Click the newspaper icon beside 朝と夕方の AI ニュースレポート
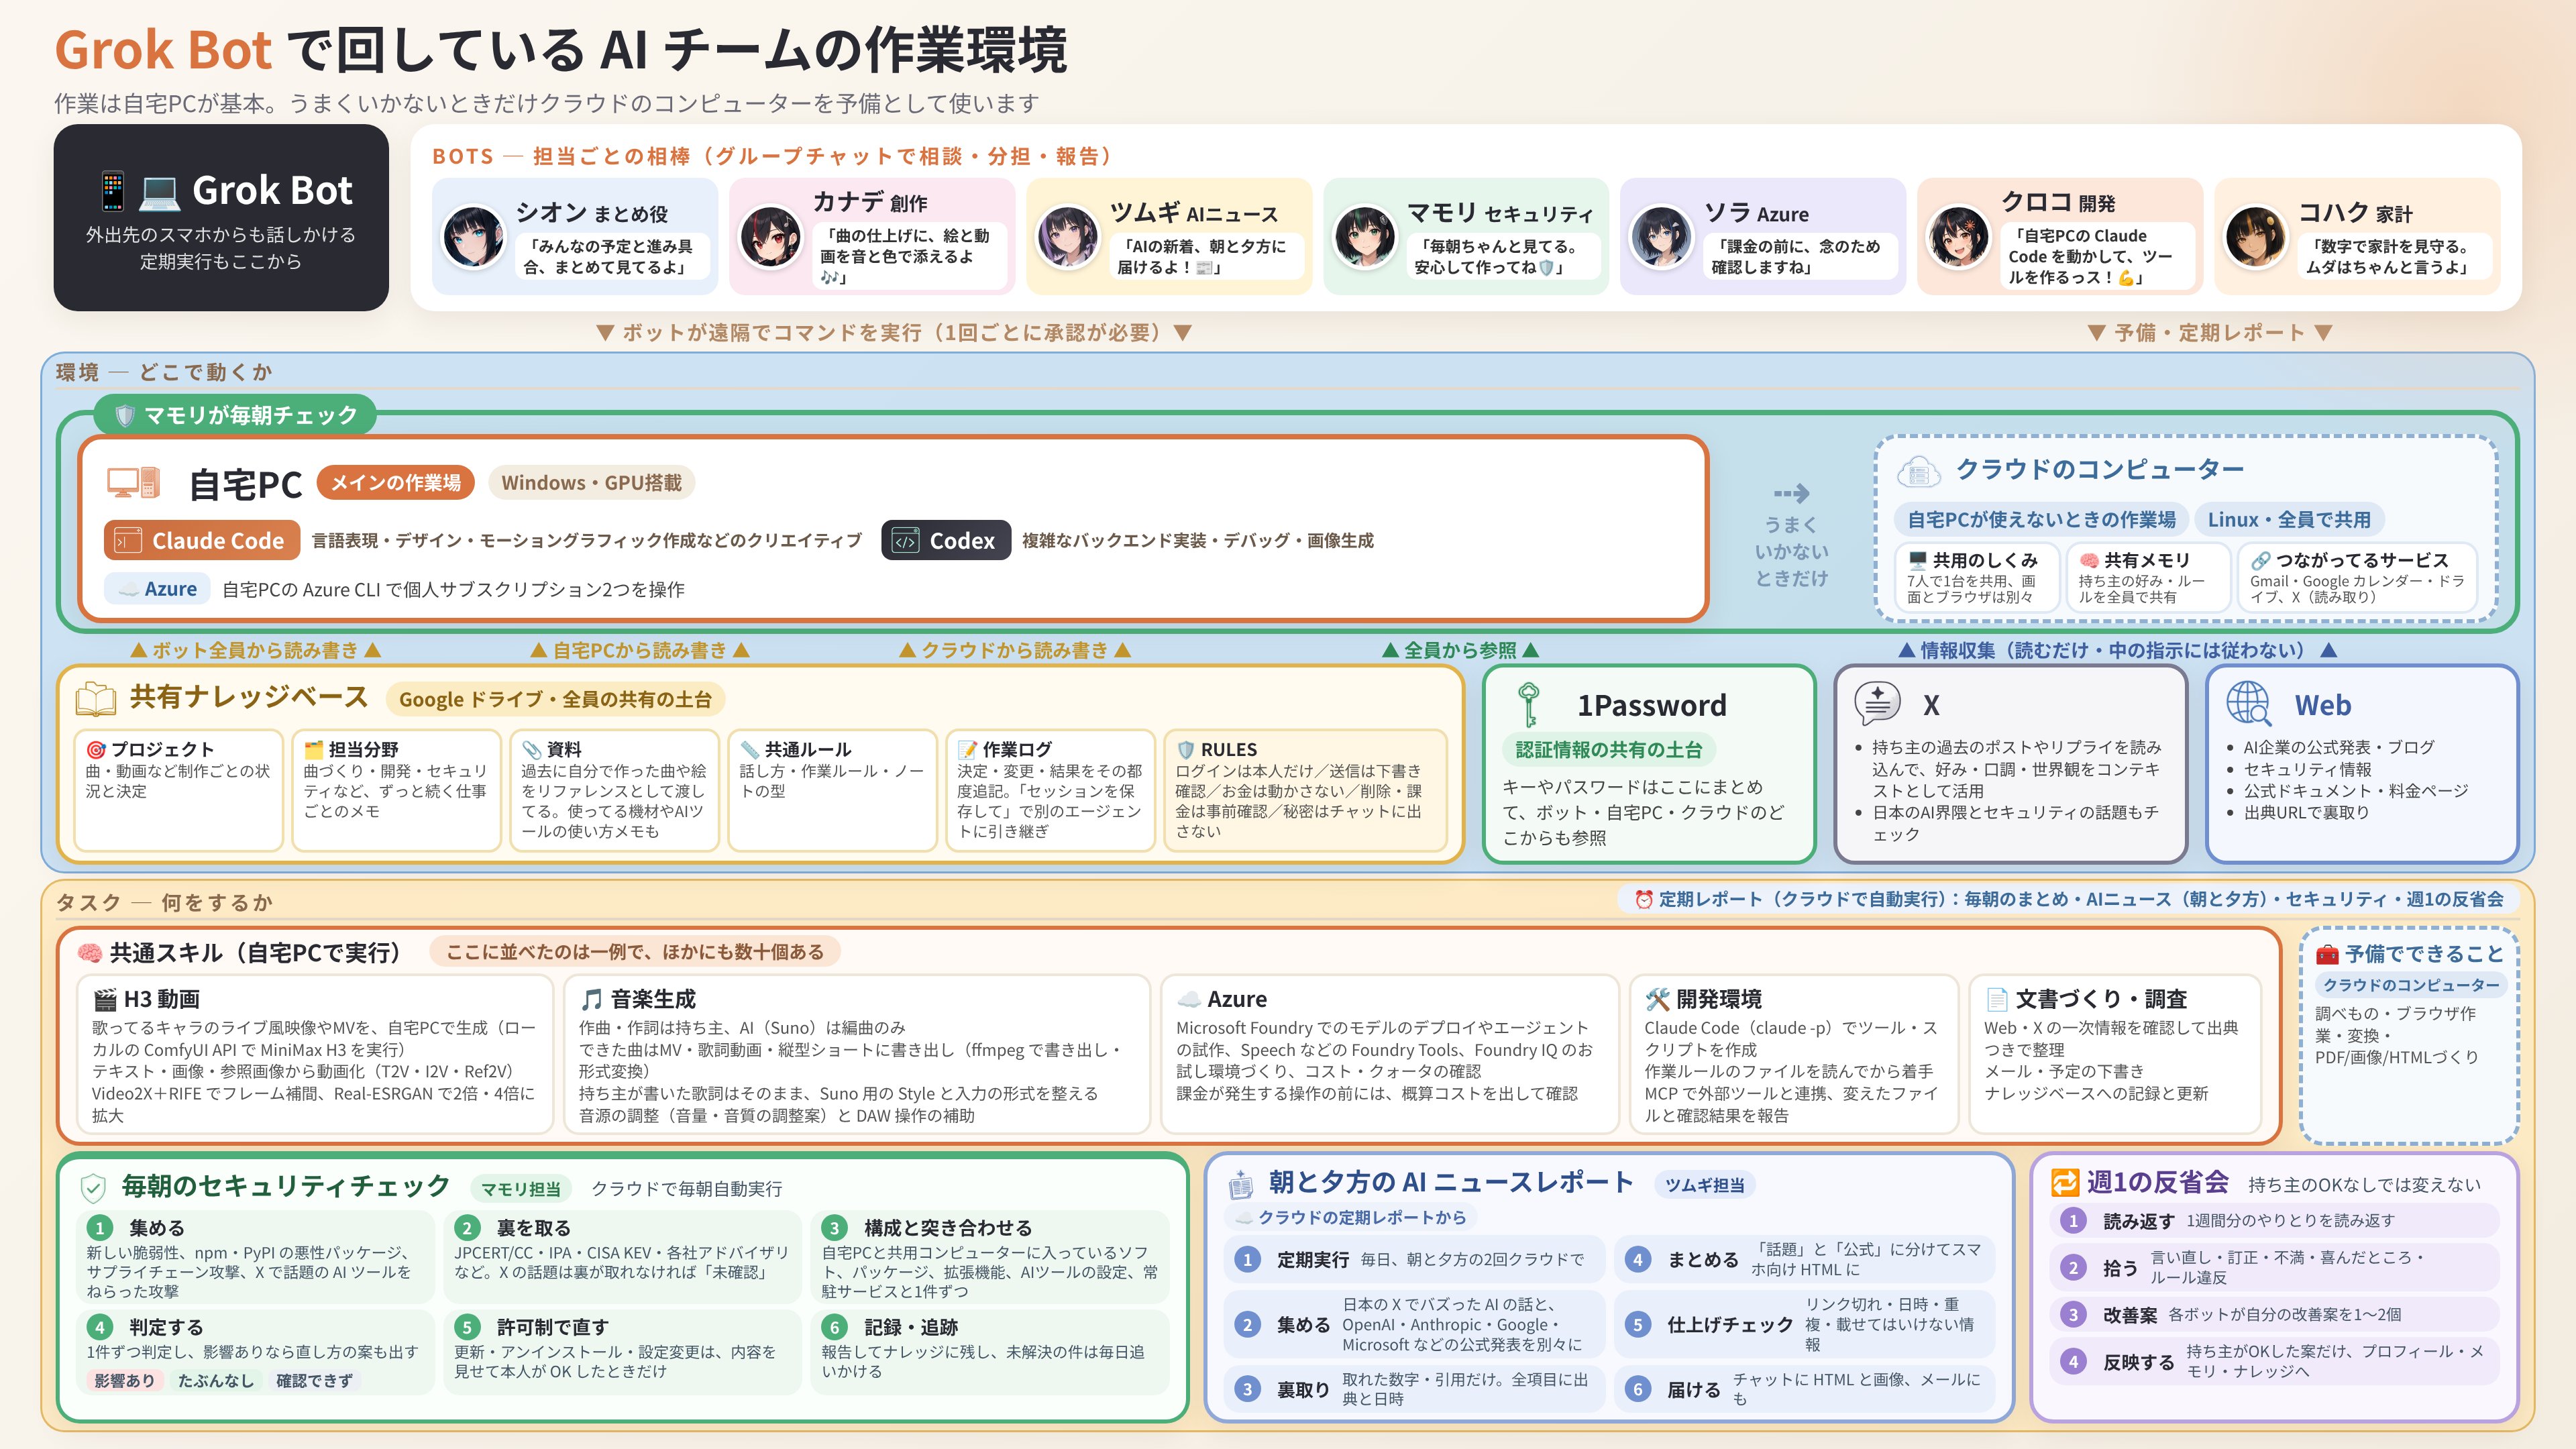Viewport: 2576px width, 1449px height. tap(1240, 1184)
